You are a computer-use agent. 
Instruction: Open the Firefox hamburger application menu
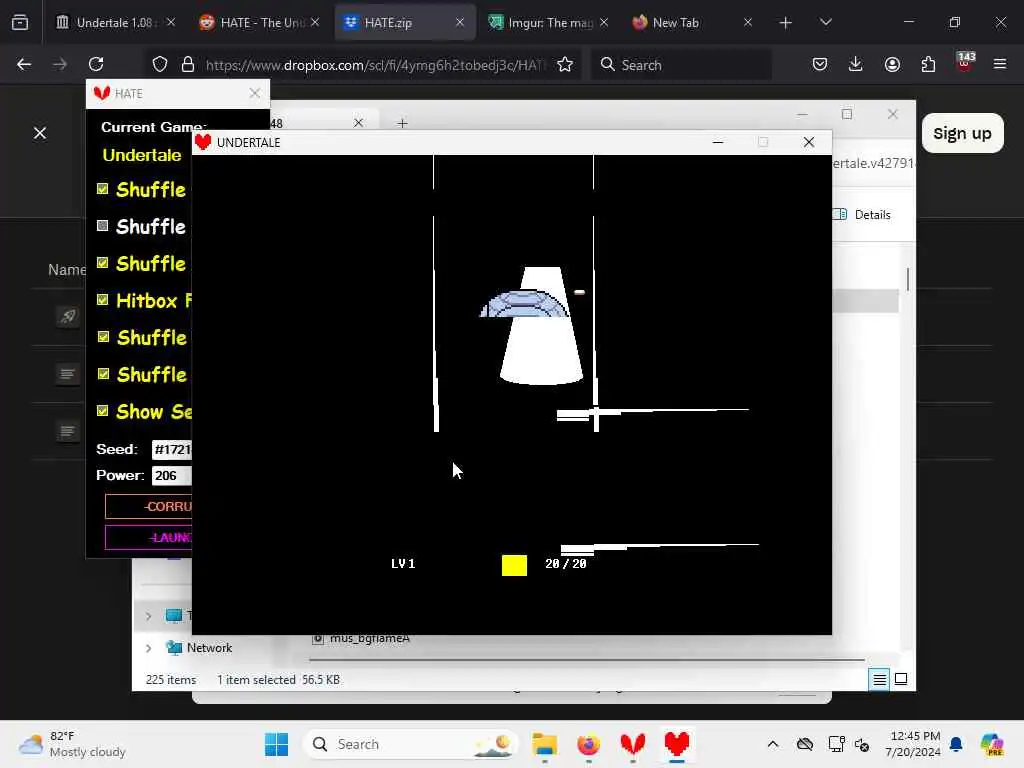(x=1000, y=64)
